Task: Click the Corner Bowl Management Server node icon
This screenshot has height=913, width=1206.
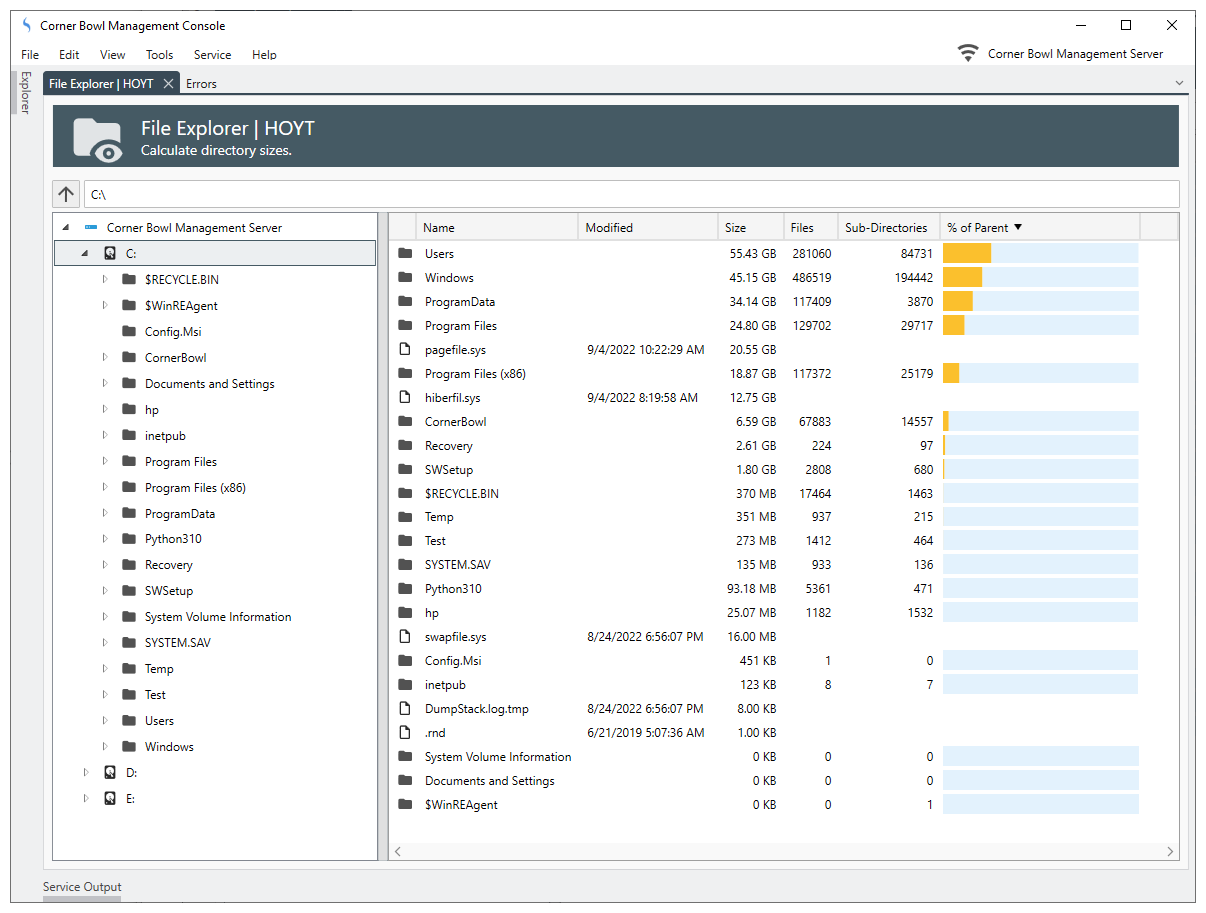Action: pyautogui.click(x=91, y=228)
